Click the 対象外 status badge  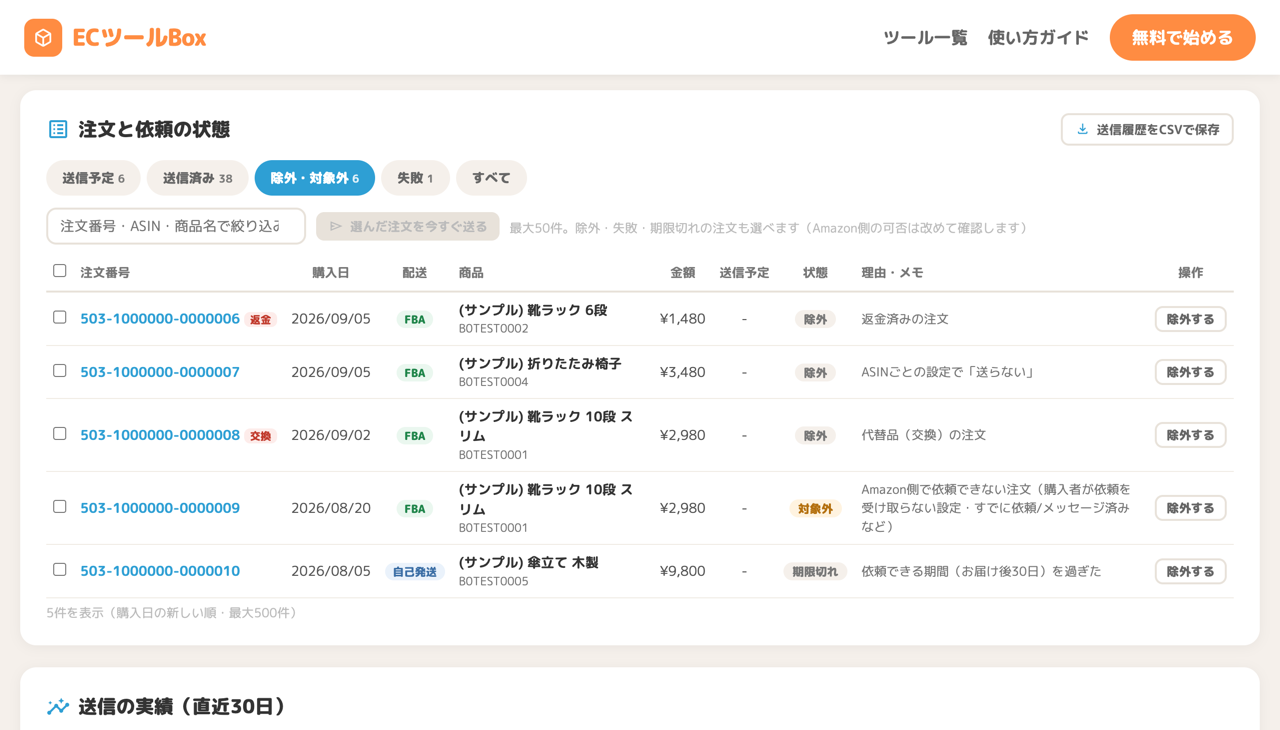815,509
